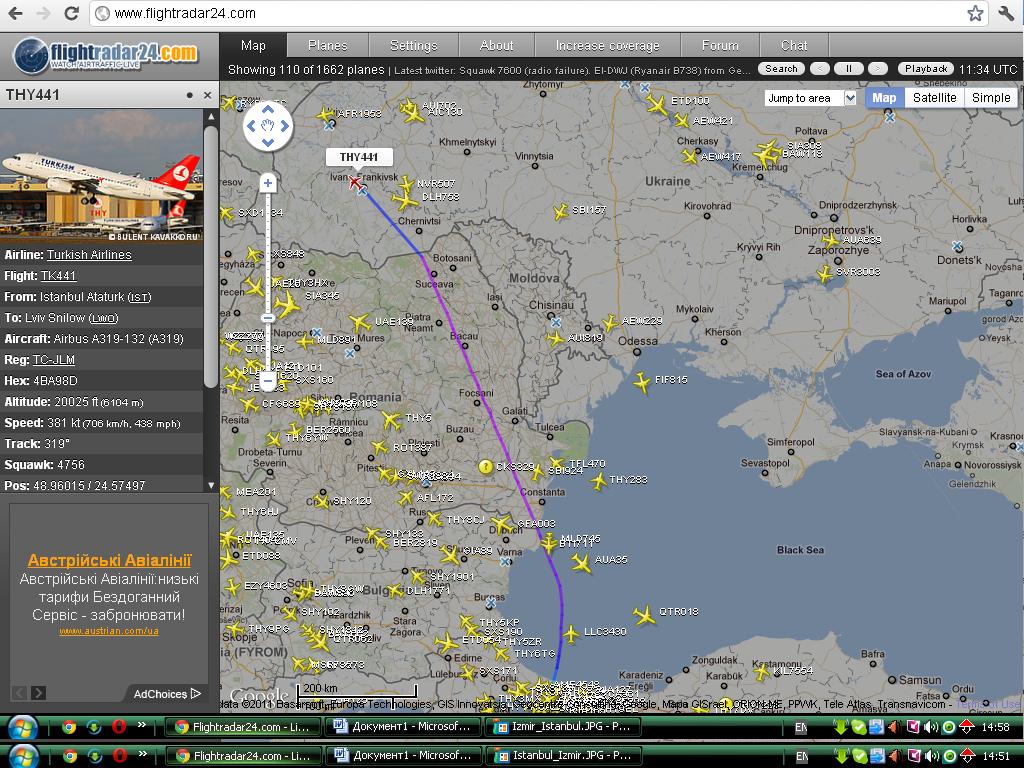This screenshot has height=768, width=1024.
Task: Open the Planes tab
Action: coord(328,45)
